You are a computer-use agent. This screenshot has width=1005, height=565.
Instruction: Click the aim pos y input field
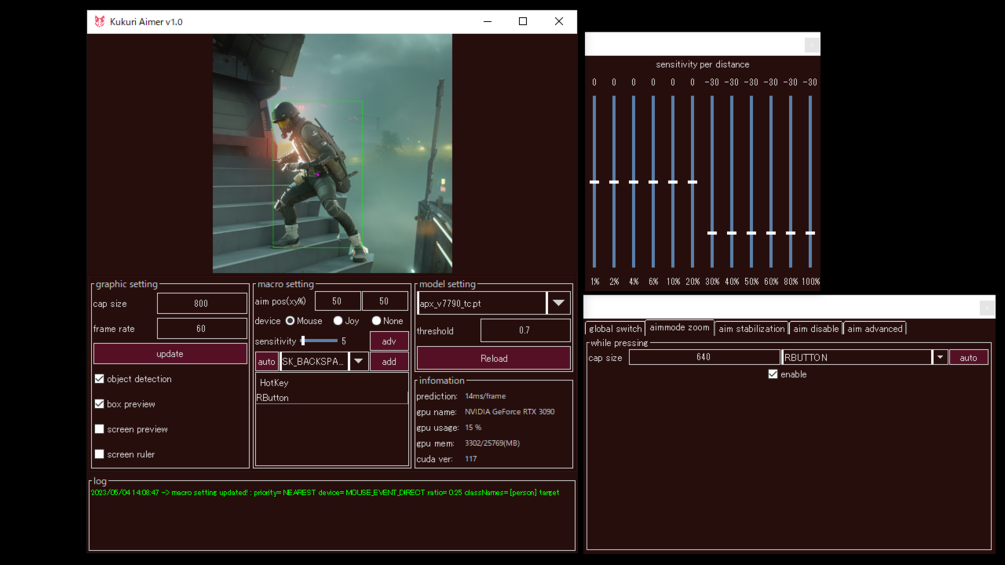[x=384, y=301]
